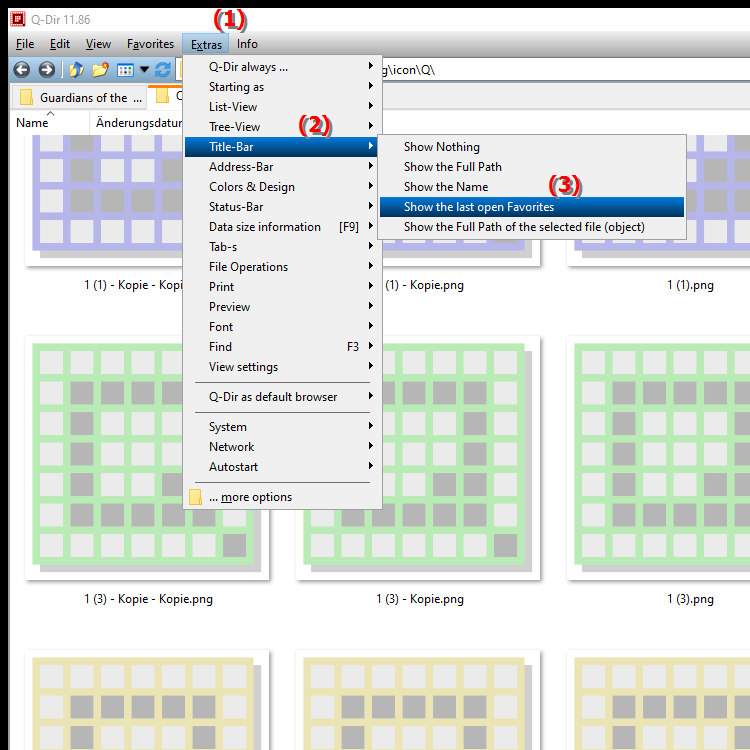Click the more options entry

click(283, 497)
